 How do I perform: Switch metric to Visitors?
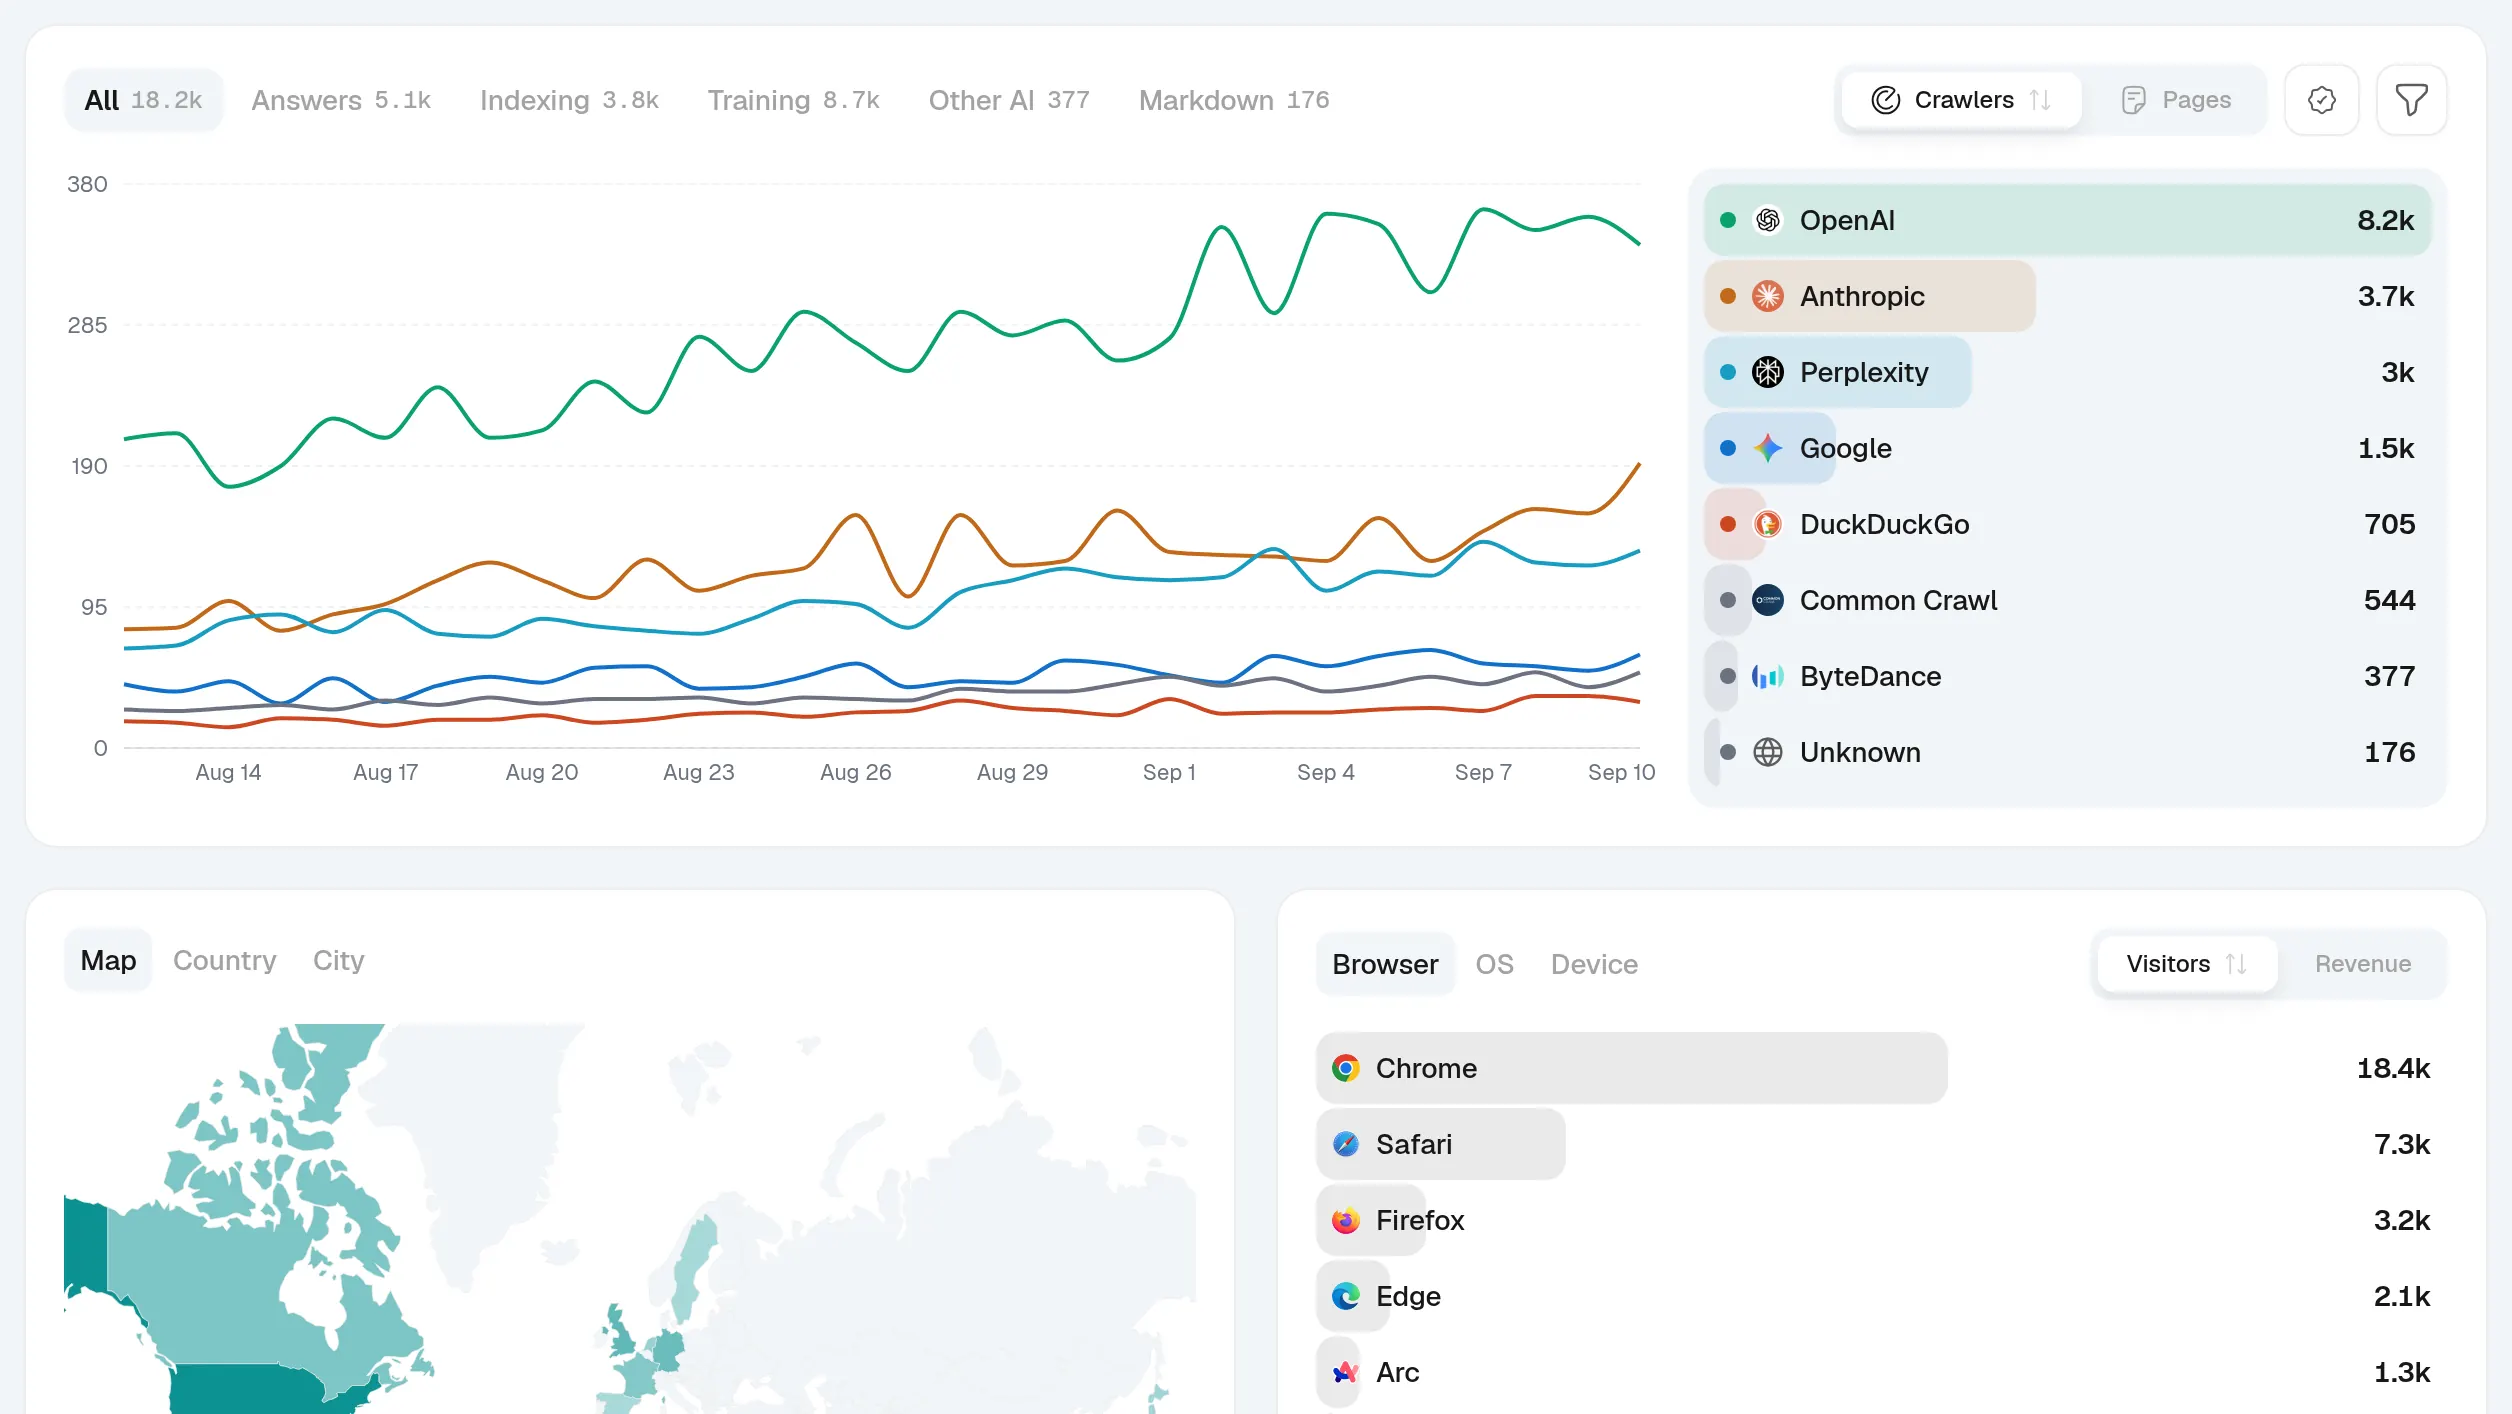pos(2186,964)
